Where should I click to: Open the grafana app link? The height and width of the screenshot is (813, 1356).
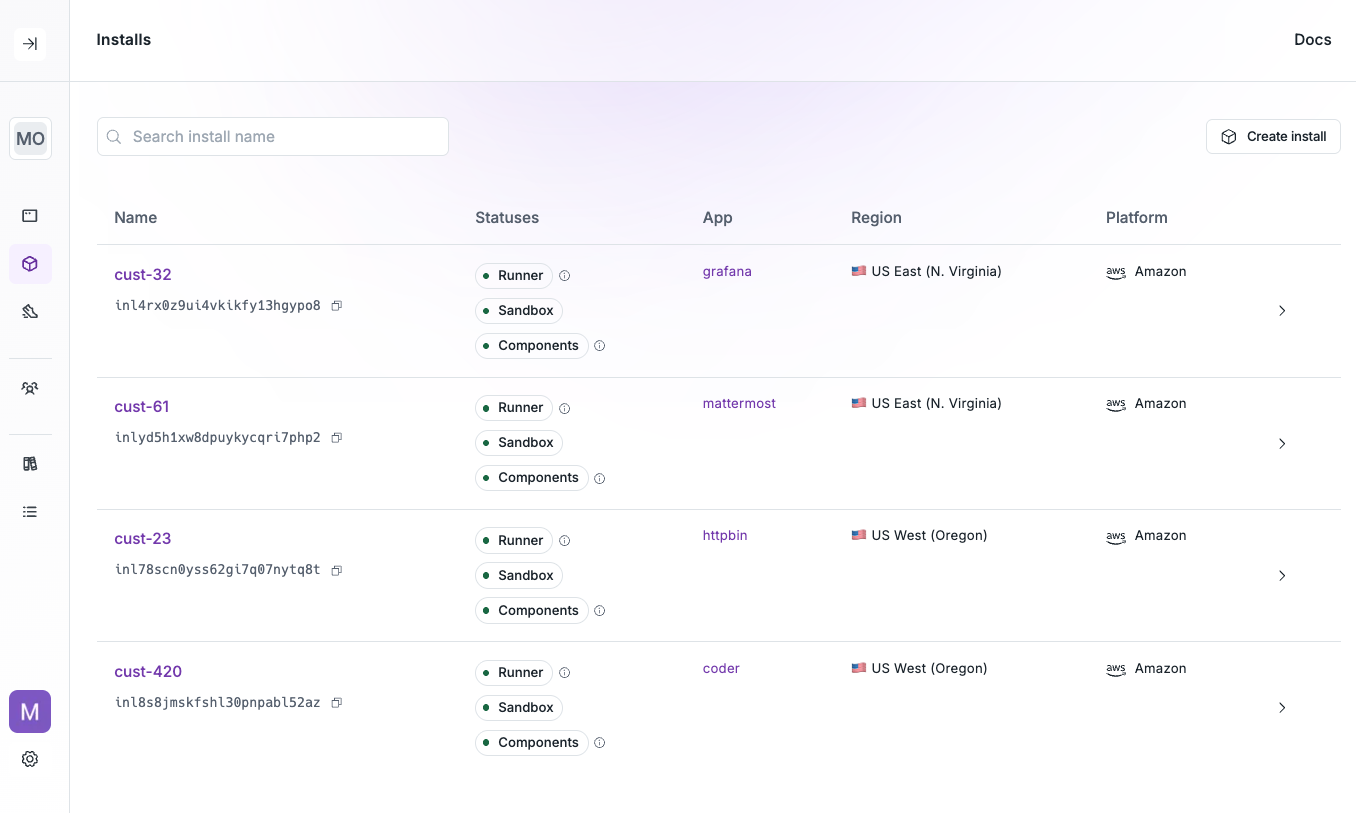coord(727,271)
